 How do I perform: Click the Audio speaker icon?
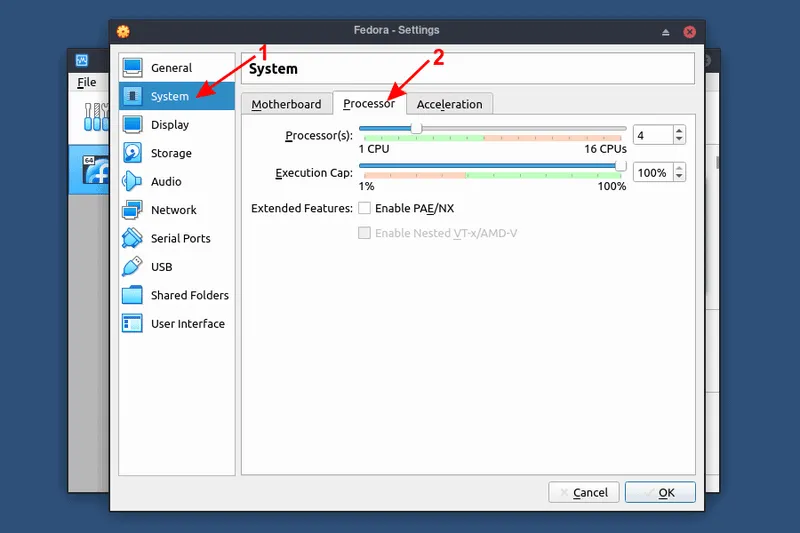coord(133,182)
